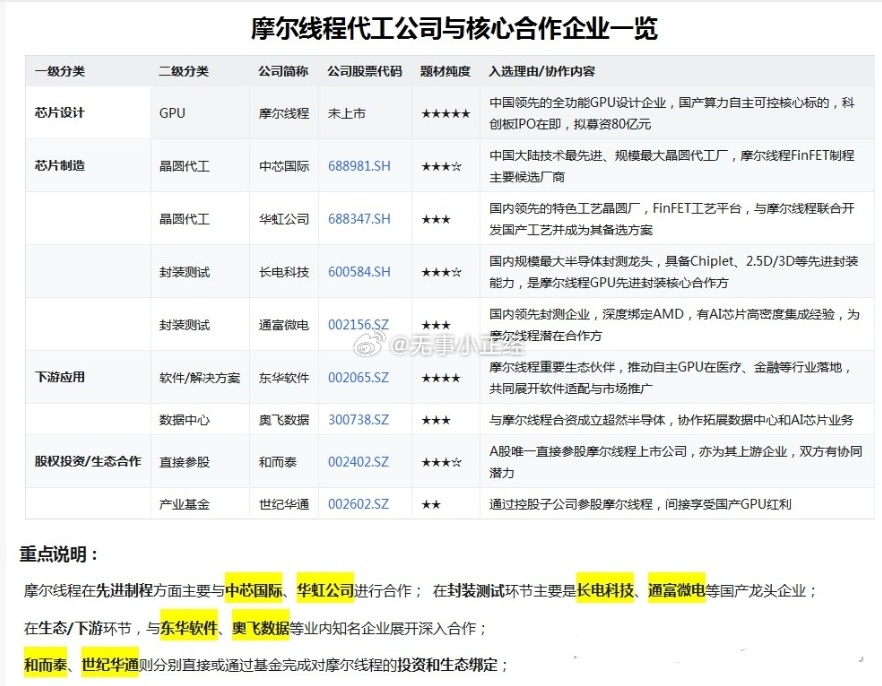Click the star rating for 和而泰
Screen dimensions: 882x686
coord(442,462)
